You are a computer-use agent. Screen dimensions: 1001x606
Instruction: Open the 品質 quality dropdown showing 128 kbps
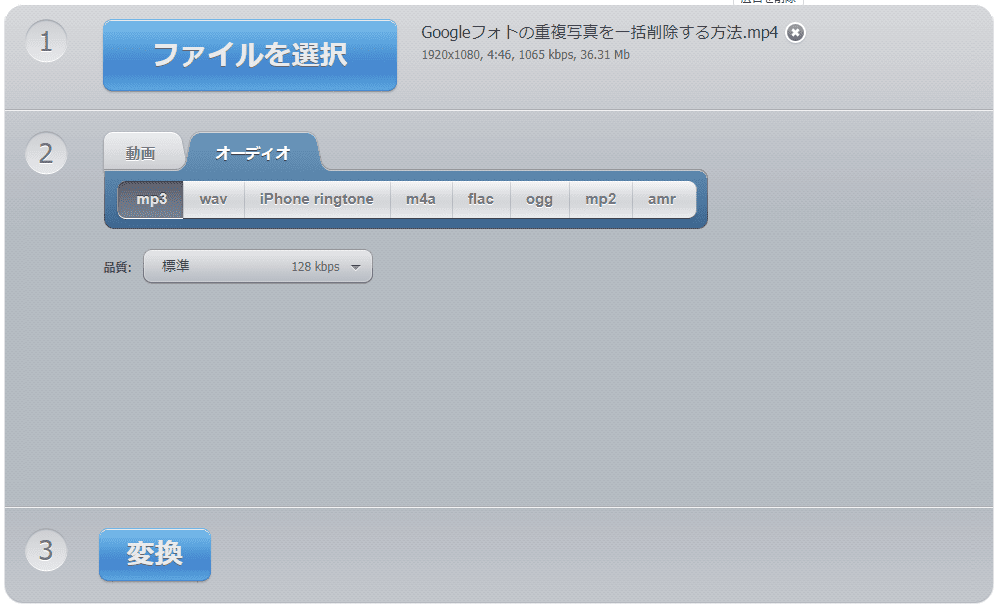[x=258, y=266]
